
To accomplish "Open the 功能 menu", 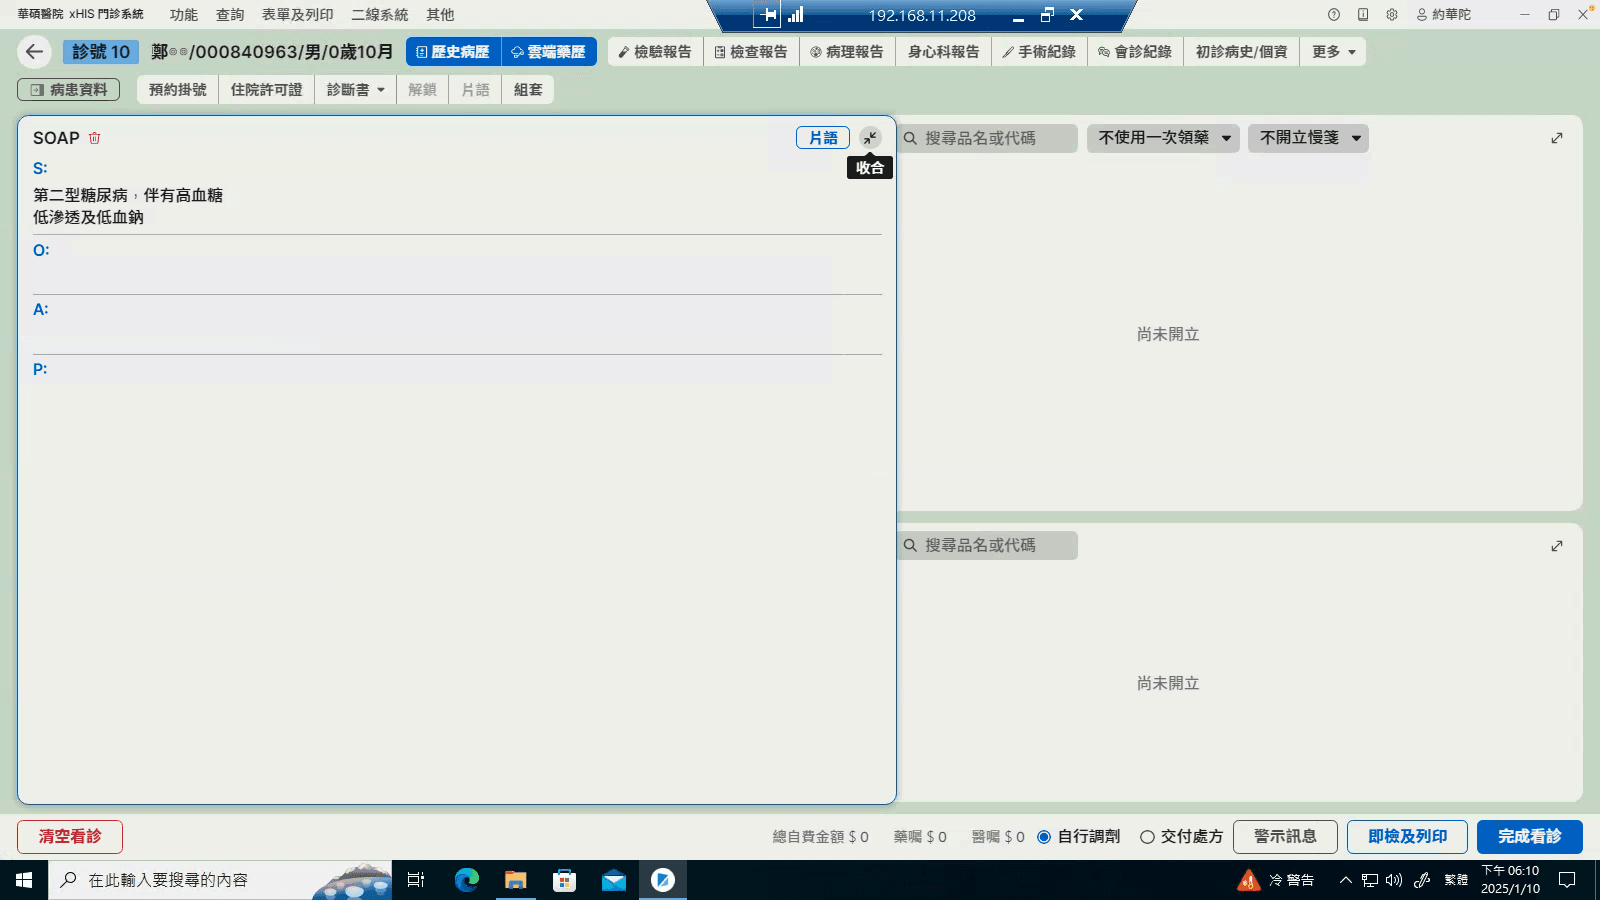I will pyautogui.click(x=184, y=15).
